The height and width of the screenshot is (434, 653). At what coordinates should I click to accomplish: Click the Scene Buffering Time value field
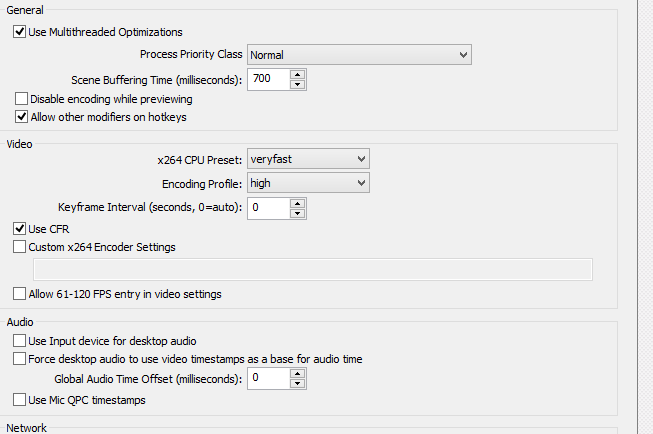(268, 79)
